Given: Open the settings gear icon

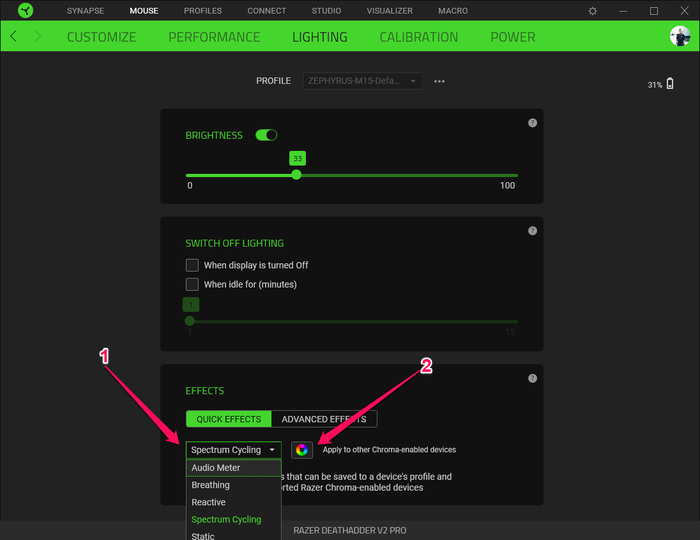Looking at the screenshot, I should point(592,11).
